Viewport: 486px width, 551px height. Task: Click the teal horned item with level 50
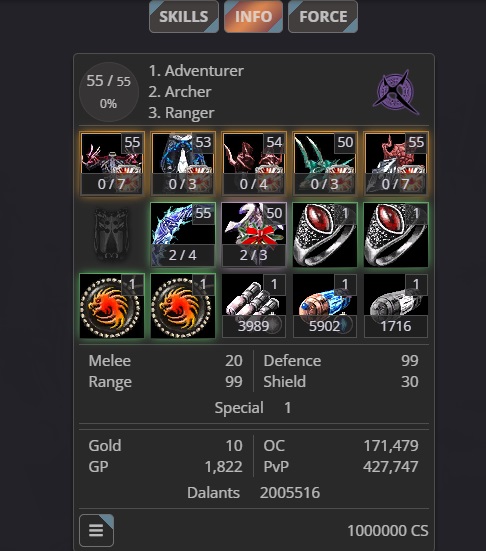click(x=325, y=163)
